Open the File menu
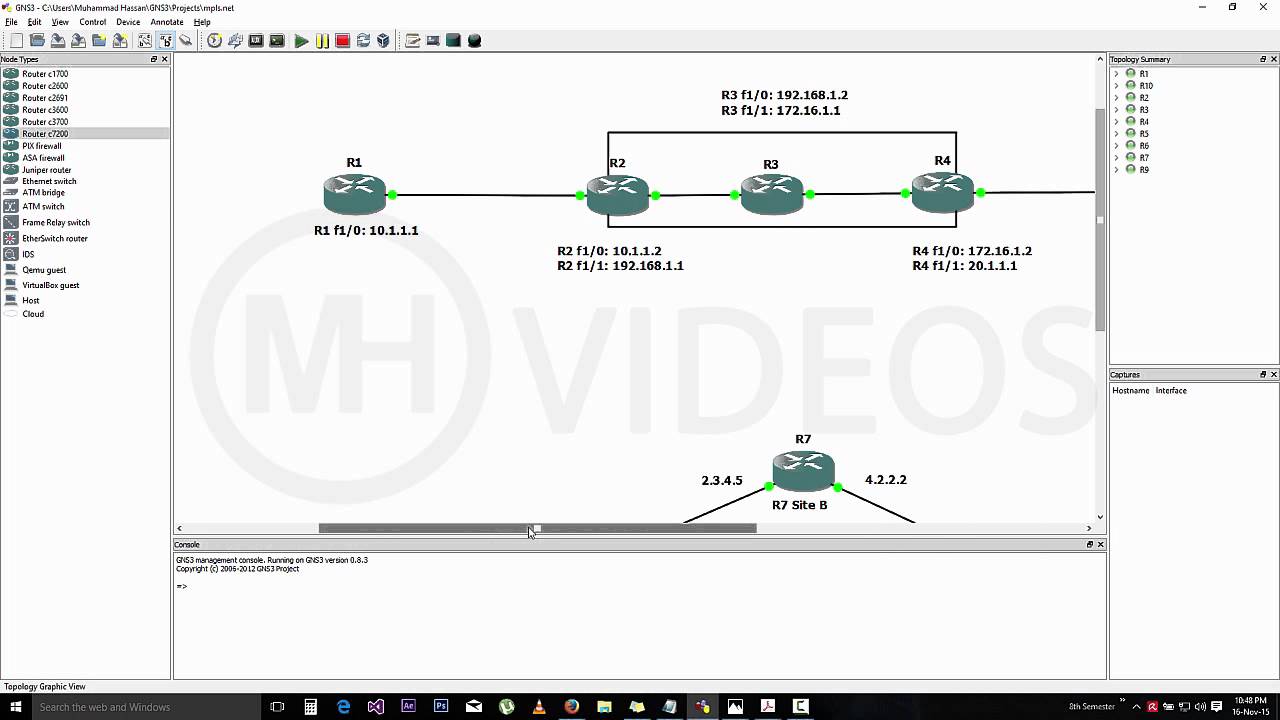The width and height of the screenshot is (1280, 720). click(11, 22)
